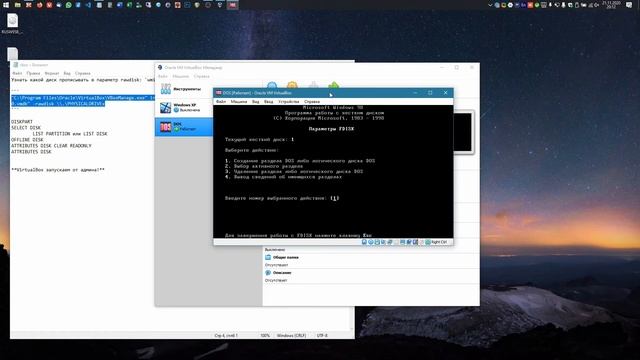Viewport: 640px width, 360px height.
Task: Click the blue new machine toolbar icon
Action: coord(272,85)
